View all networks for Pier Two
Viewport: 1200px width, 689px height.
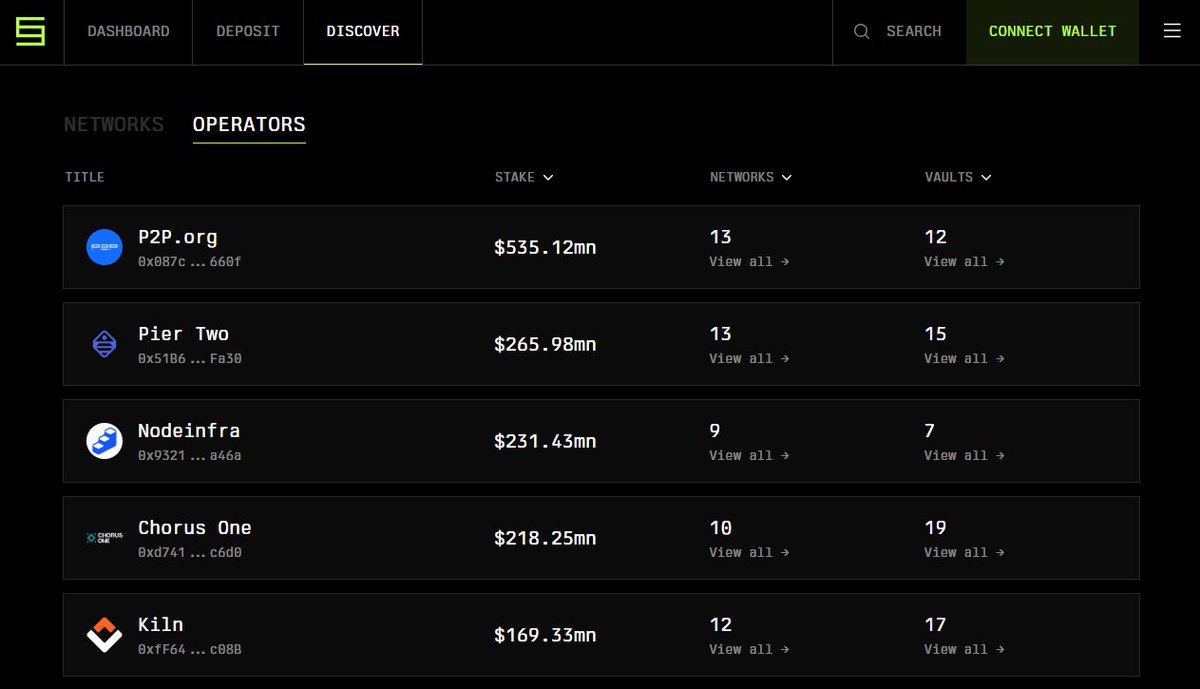(749, 359)
